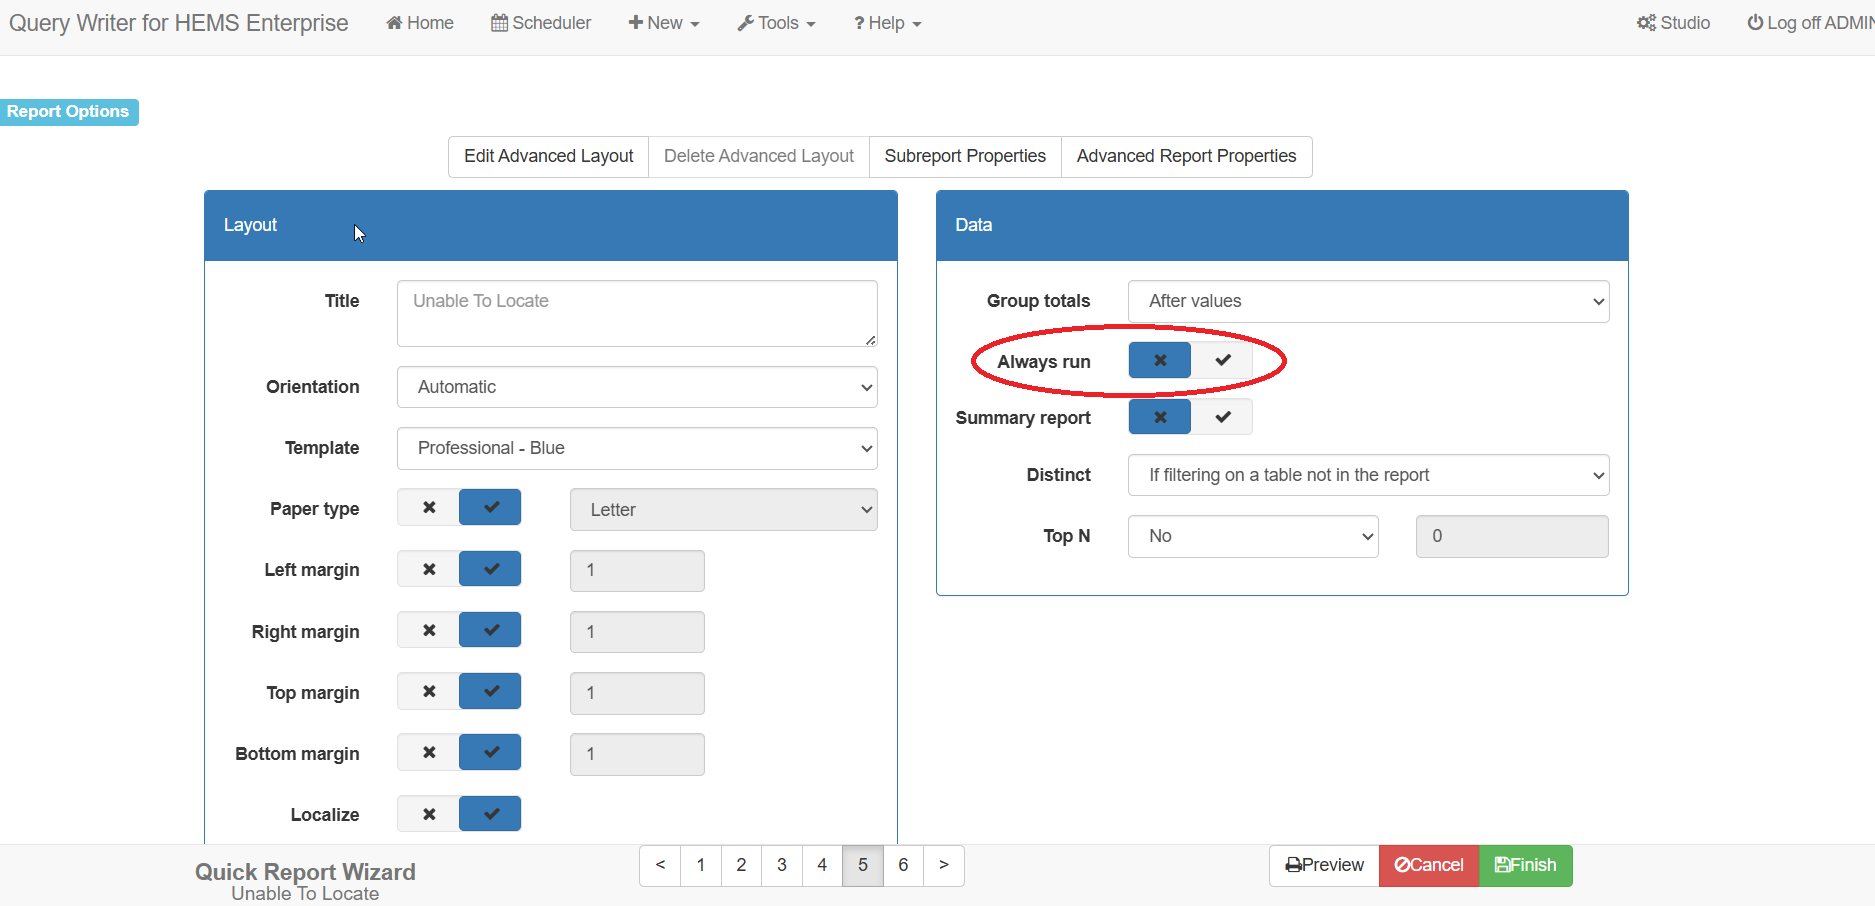Turn on Top margin checkmark

pyautogui.click(x=490, y=691)
